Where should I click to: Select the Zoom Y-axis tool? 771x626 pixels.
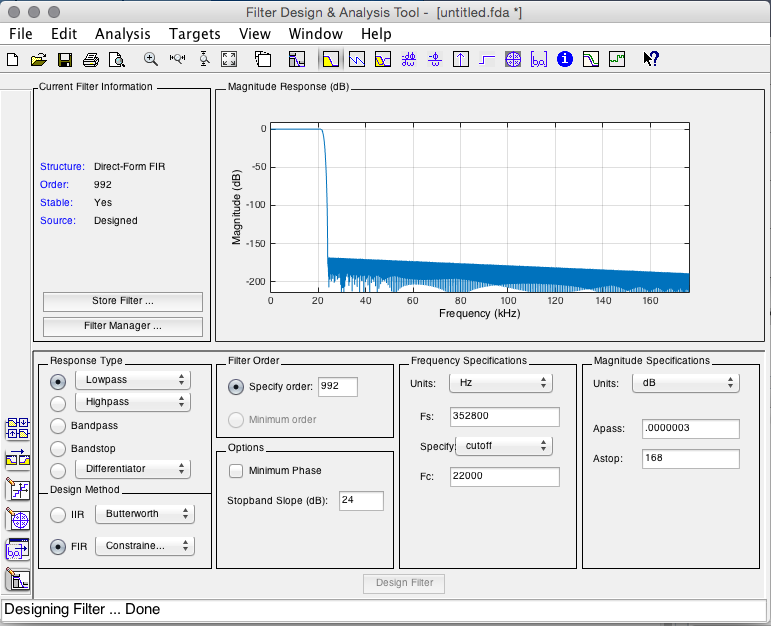(204, 60)
